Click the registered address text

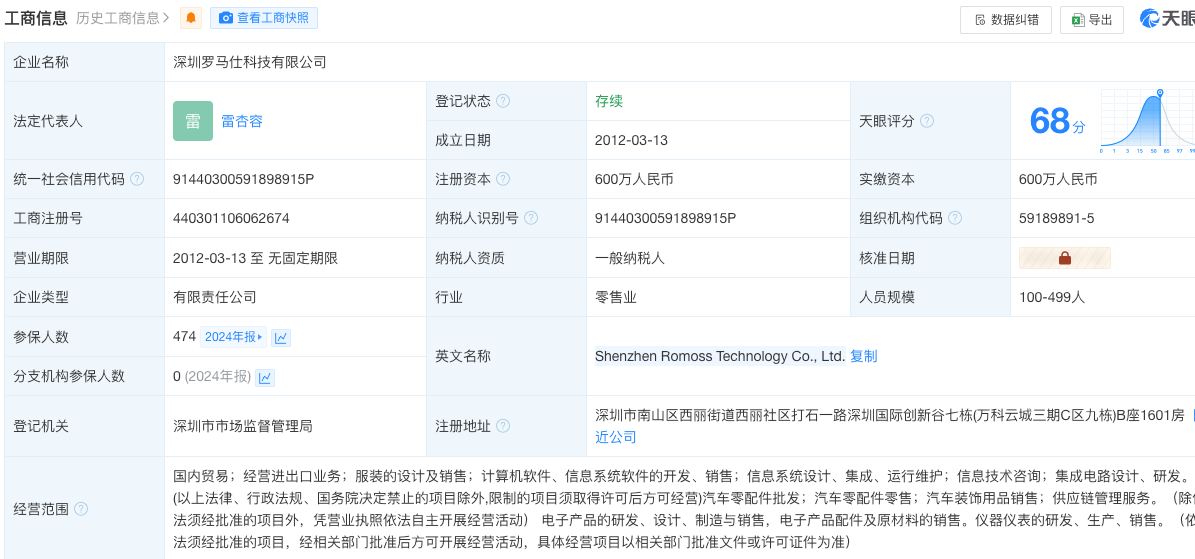pyautogui.click(x=890, y=416)
